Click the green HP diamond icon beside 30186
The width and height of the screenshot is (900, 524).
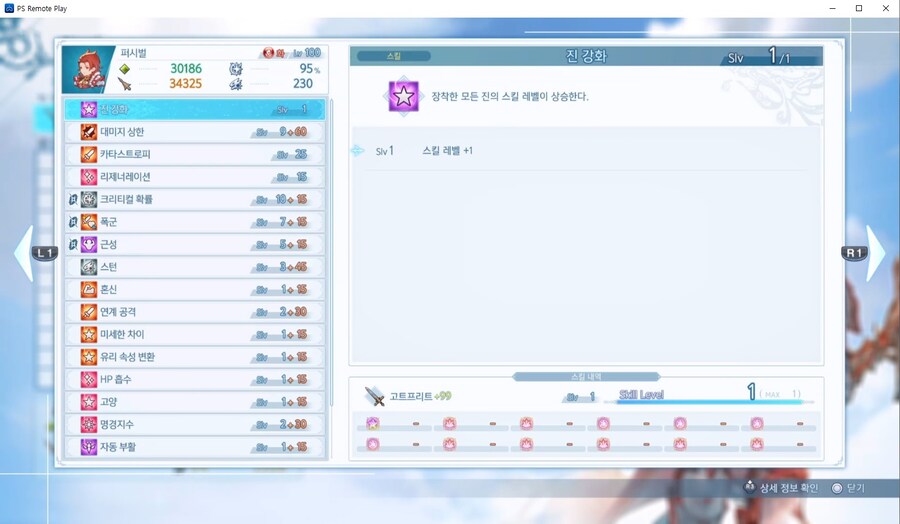point(125,69)
